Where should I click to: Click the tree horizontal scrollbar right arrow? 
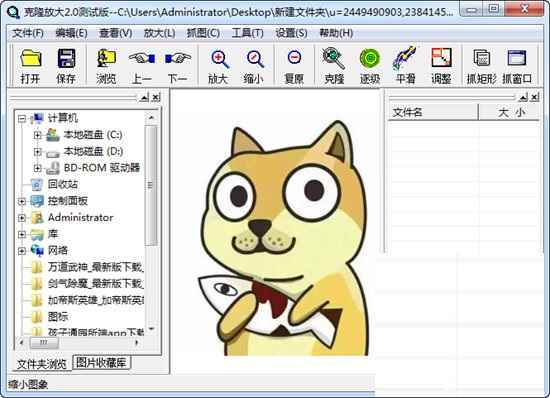(136, 343)
